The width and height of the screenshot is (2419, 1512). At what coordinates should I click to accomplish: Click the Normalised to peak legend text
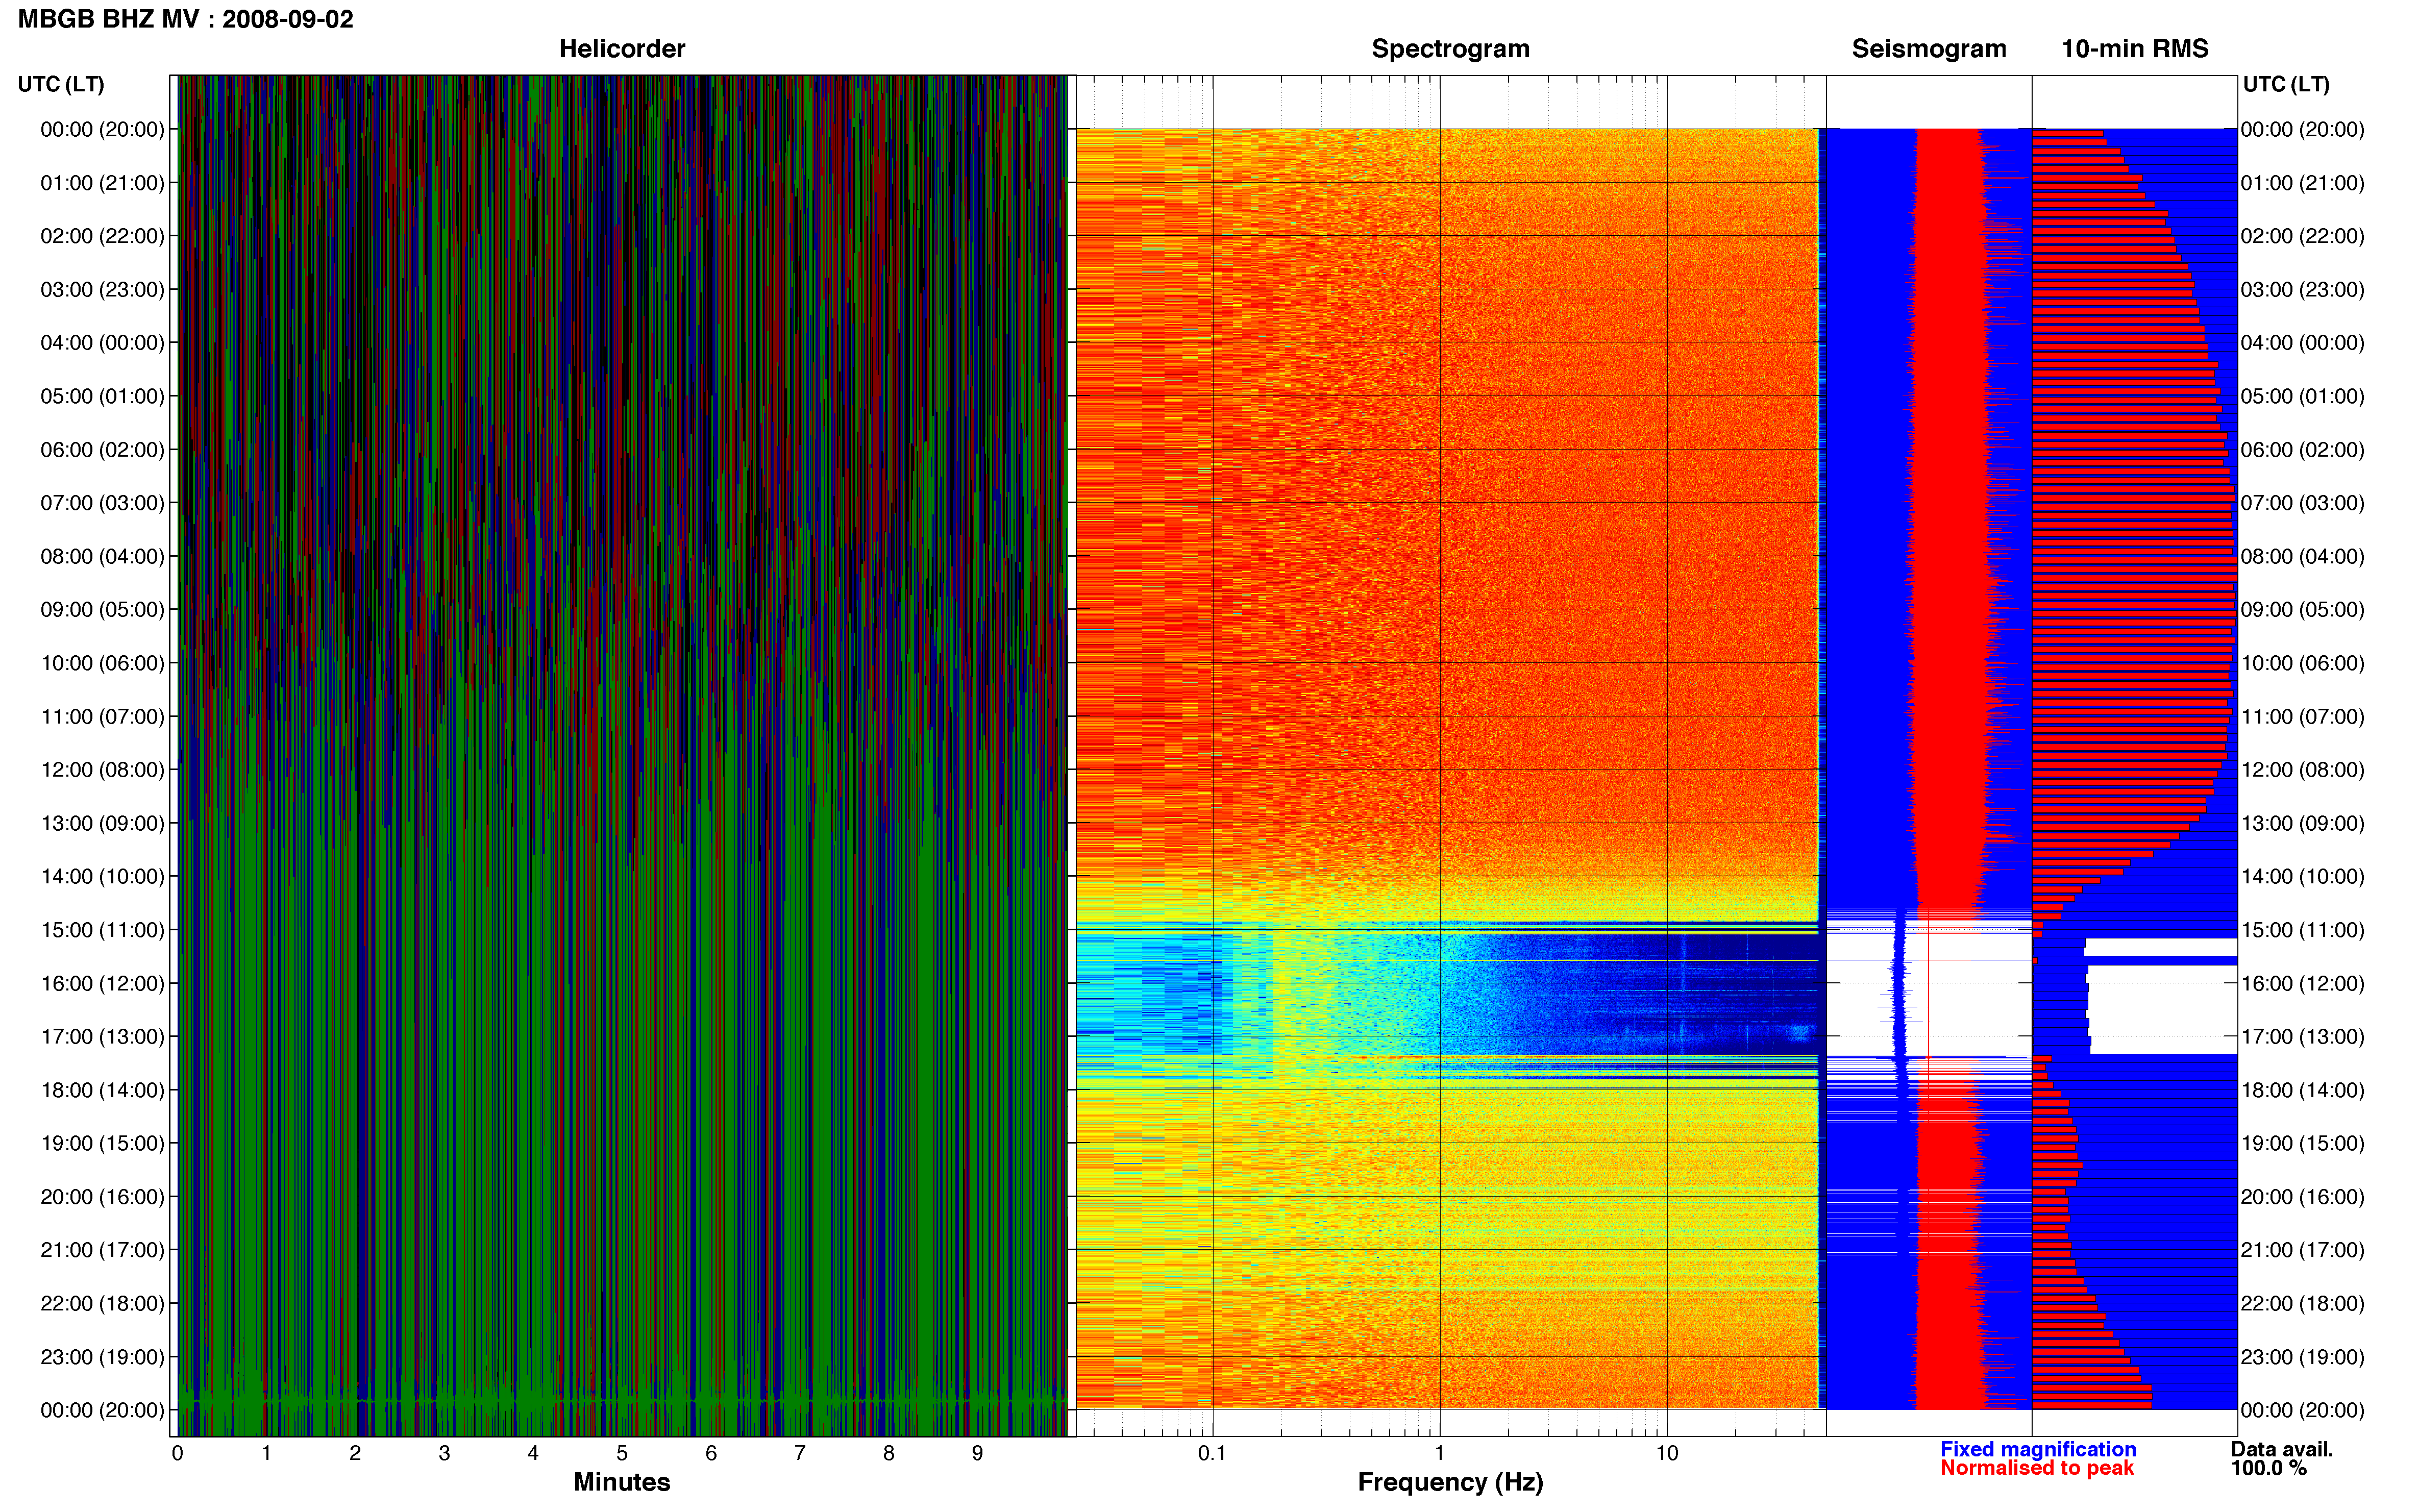[2037, 1468]
